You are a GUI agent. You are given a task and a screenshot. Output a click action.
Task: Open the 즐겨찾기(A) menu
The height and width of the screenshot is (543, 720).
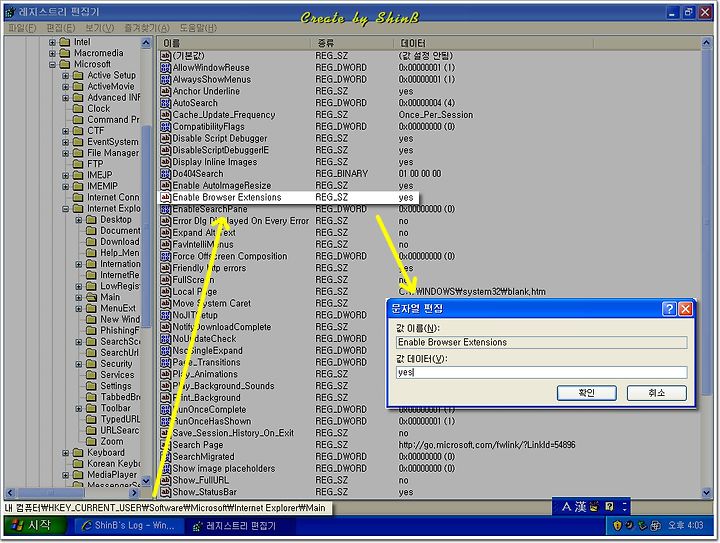click(x=147, y=28)
